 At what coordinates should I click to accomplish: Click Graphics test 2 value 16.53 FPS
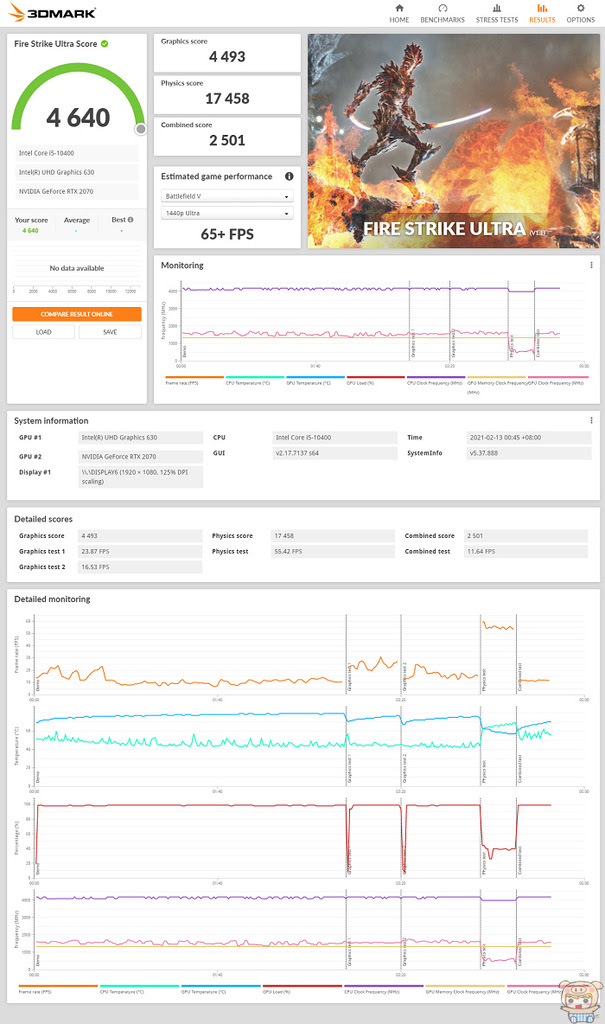coord(140,567)
